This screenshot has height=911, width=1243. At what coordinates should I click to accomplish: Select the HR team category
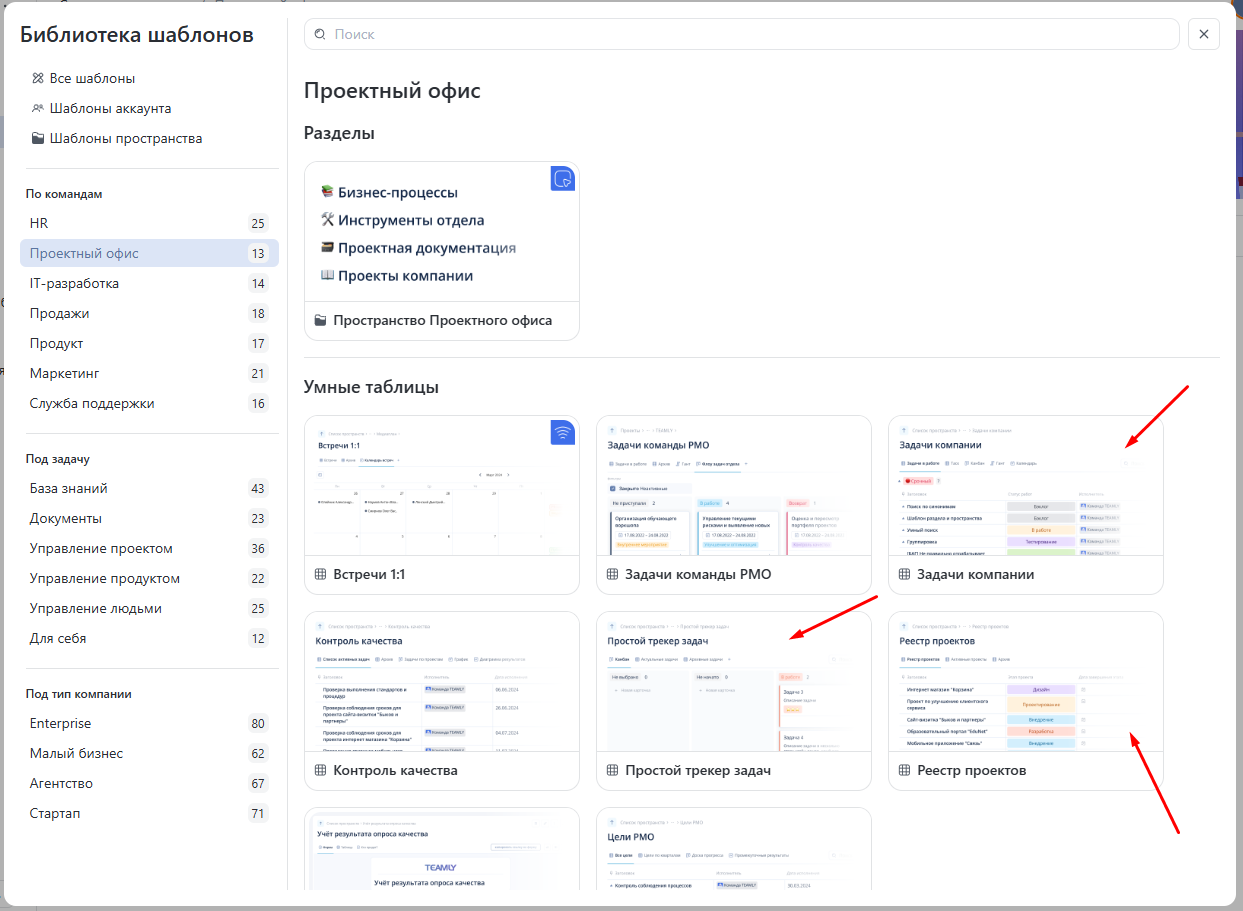click(39, 223)
